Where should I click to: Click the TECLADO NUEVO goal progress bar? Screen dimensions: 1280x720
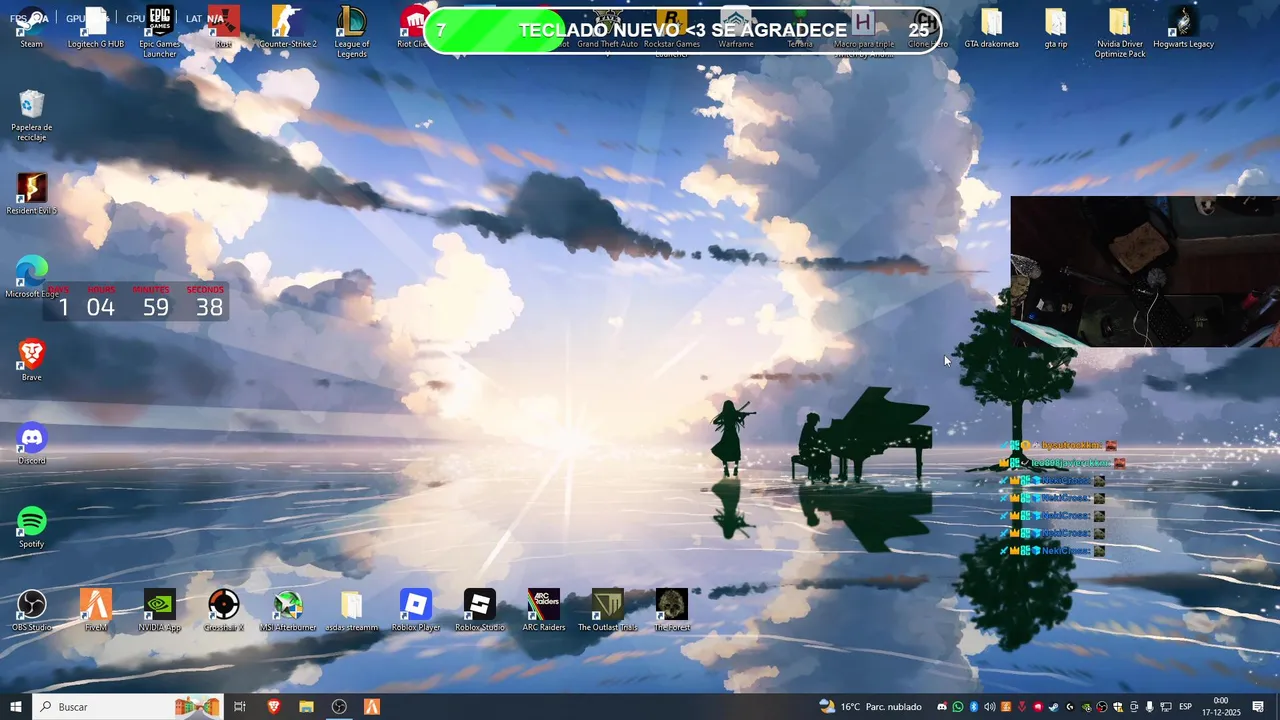(683, 30)
